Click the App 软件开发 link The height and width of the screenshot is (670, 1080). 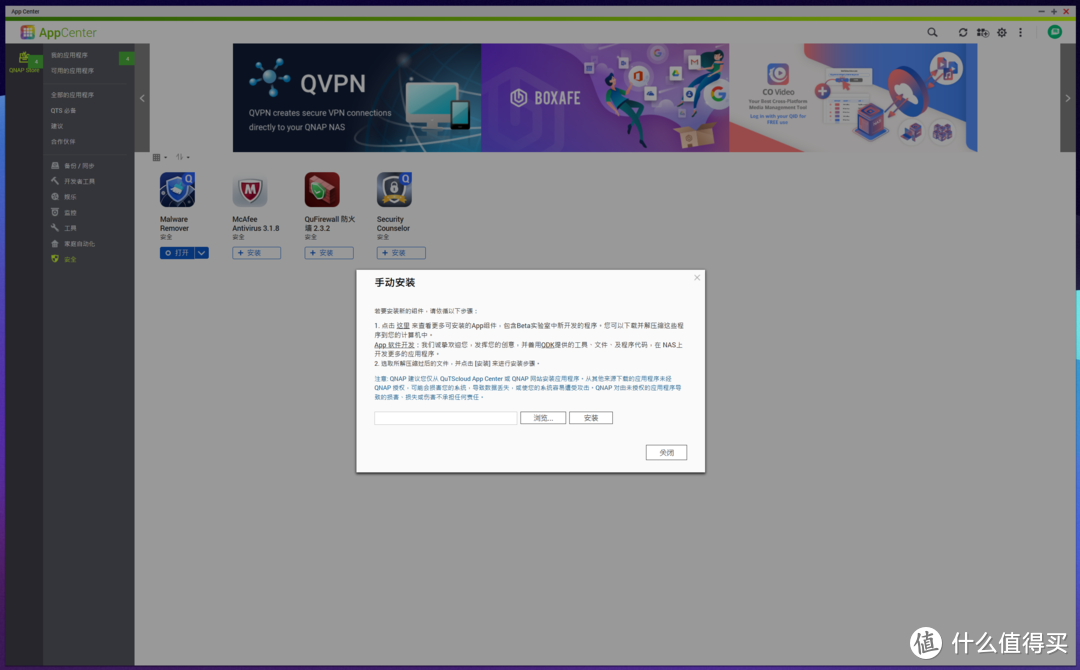[394, 345]
